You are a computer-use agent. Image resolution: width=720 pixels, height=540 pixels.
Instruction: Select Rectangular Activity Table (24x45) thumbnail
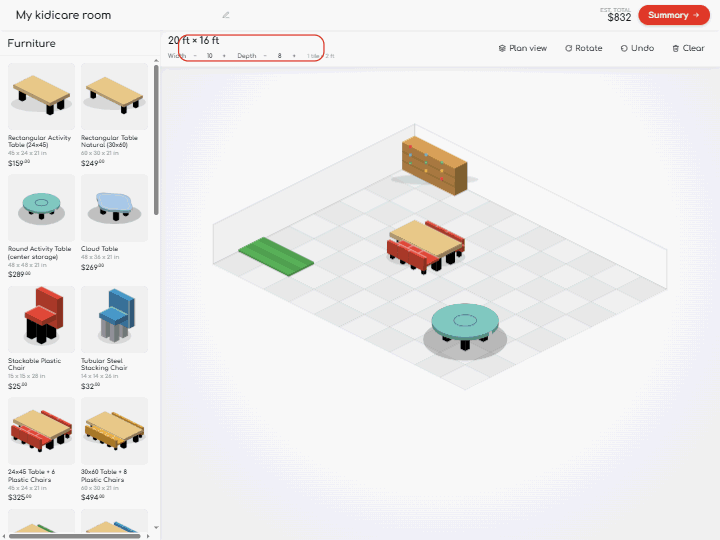41,96
